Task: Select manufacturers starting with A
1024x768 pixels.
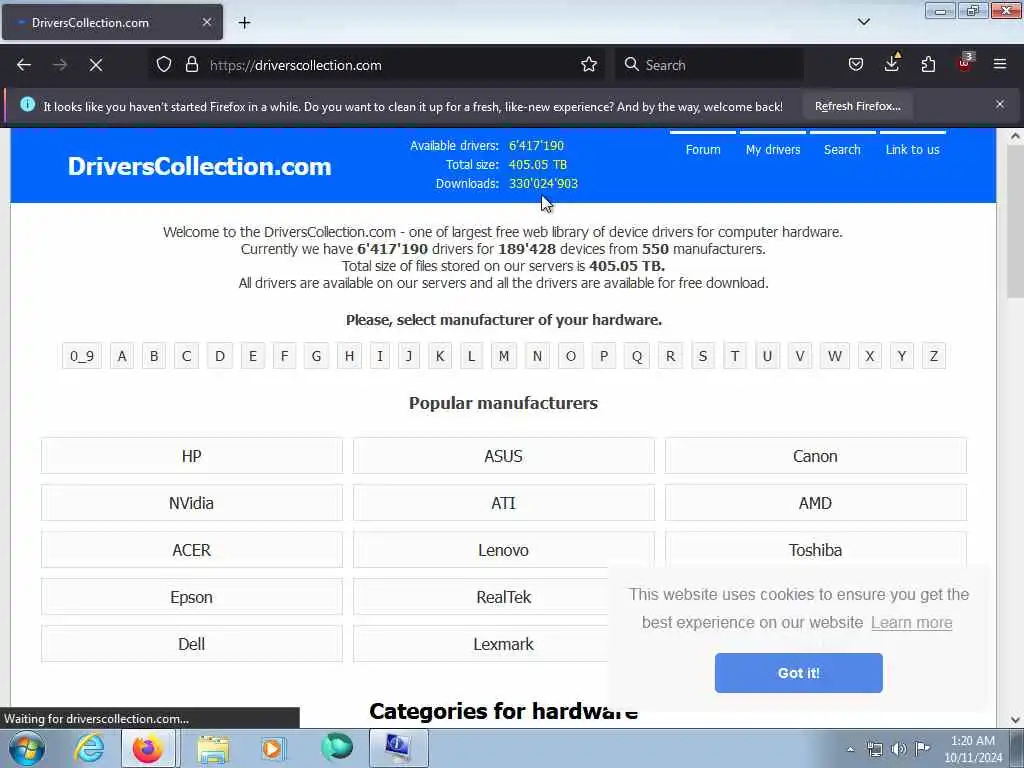Action: tap(122, 356)
